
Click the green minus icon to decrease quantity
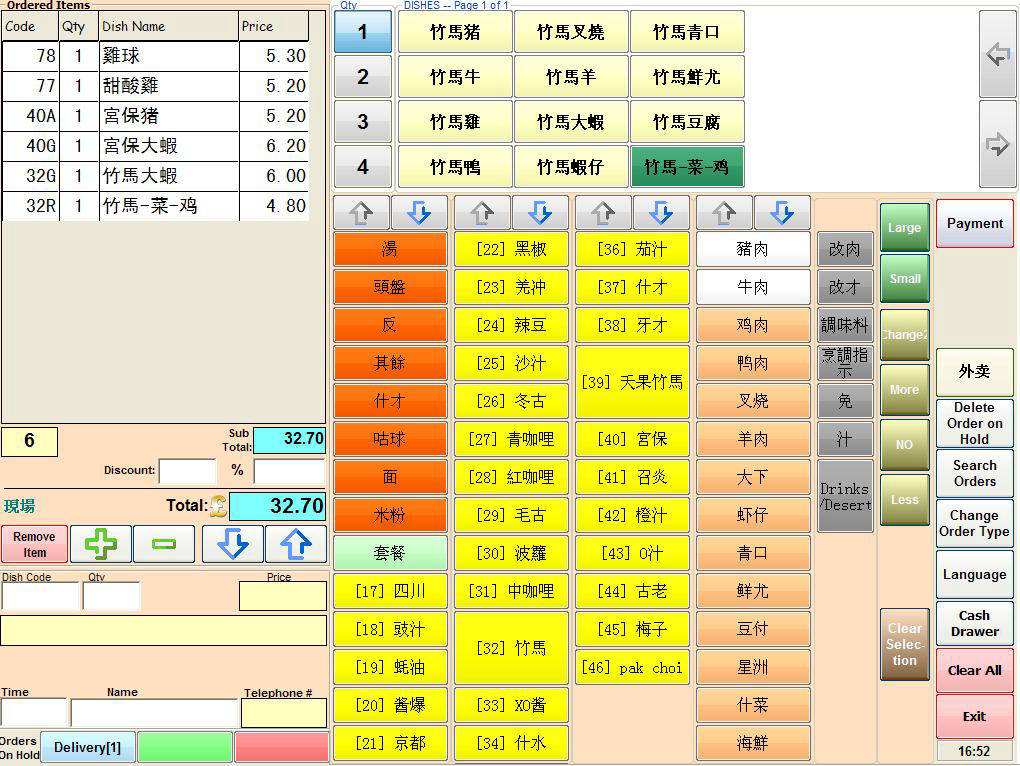coord(164,544)
